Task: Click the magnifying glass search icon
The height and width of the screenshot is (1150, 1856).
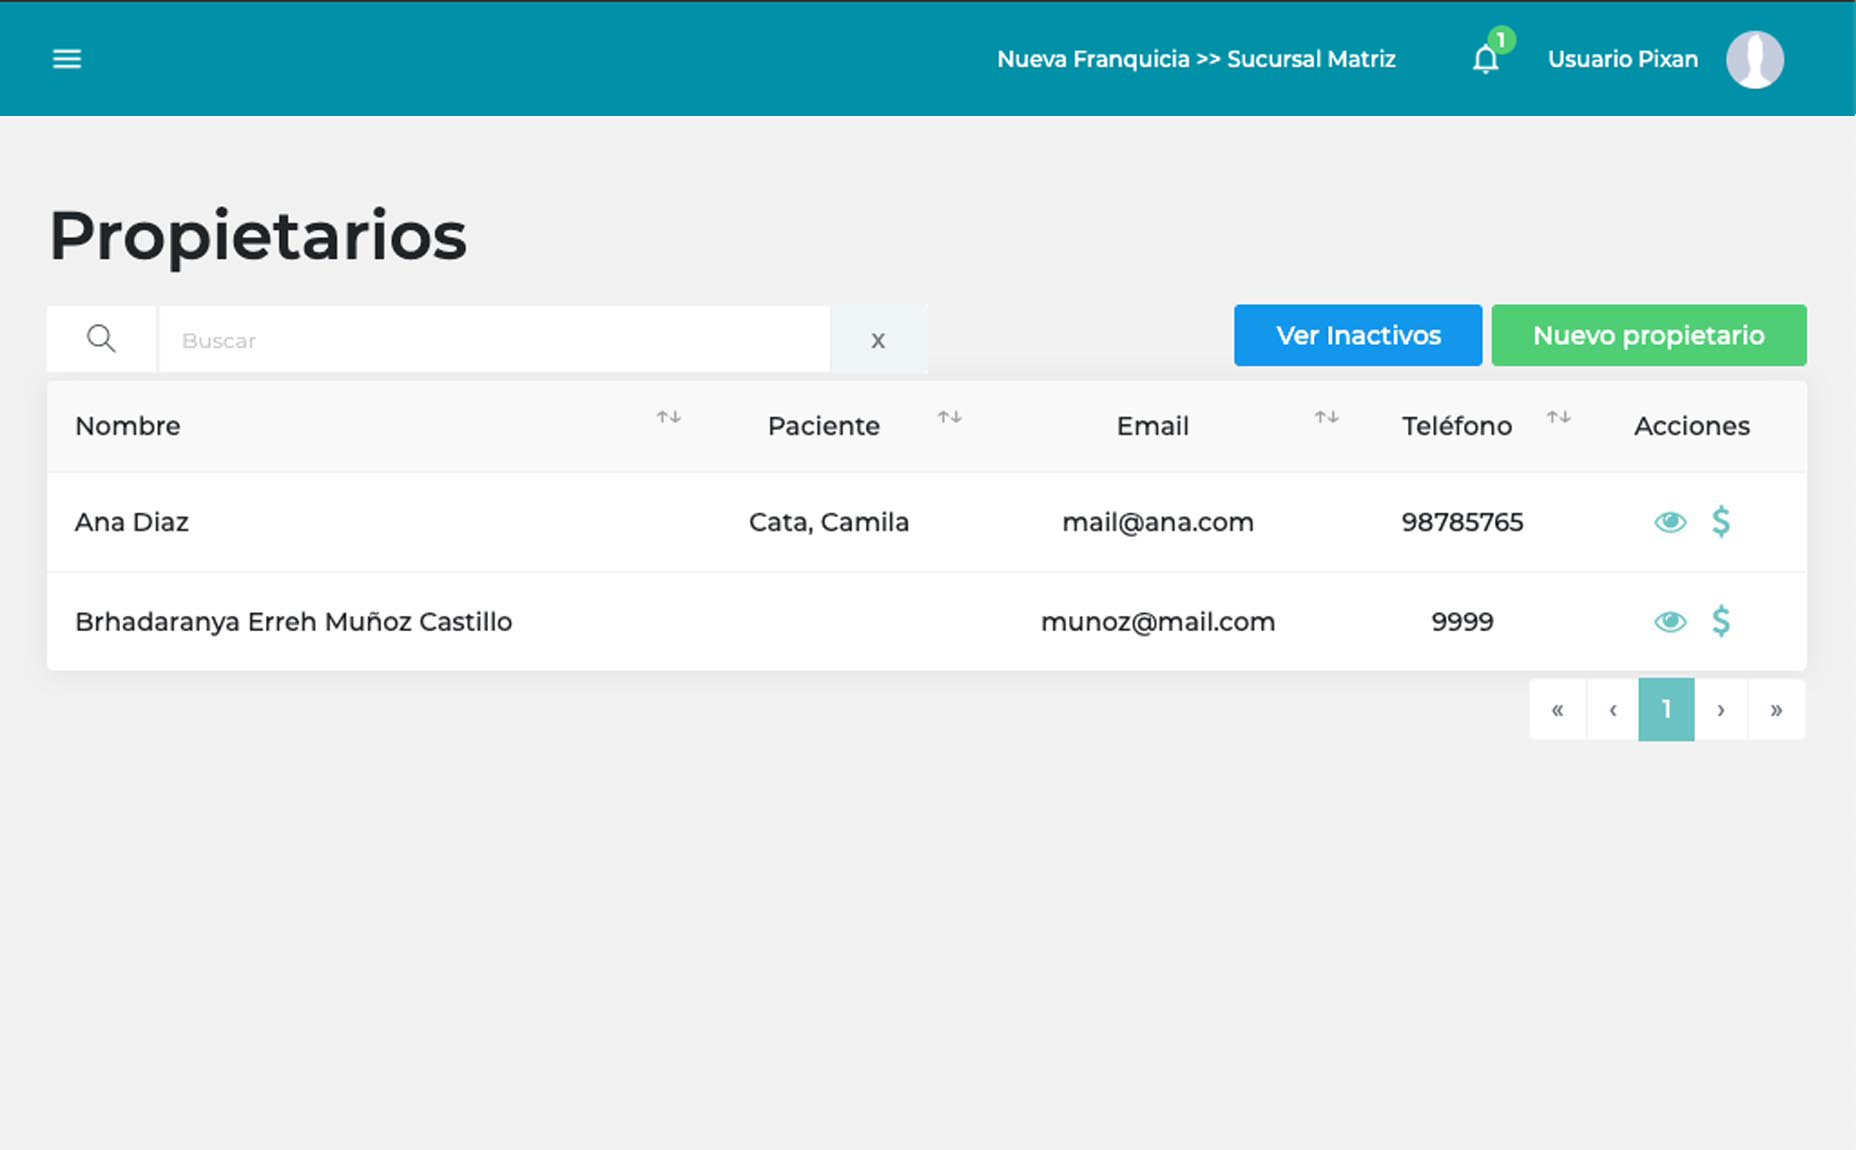Action: point(101,339)
